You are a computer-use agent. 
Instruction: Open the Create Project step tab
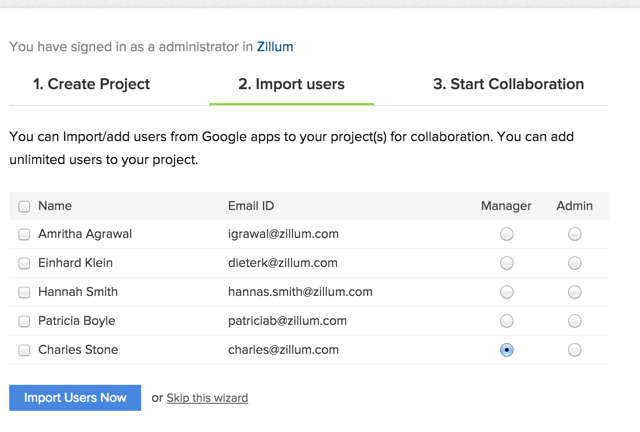pos(91,84)
